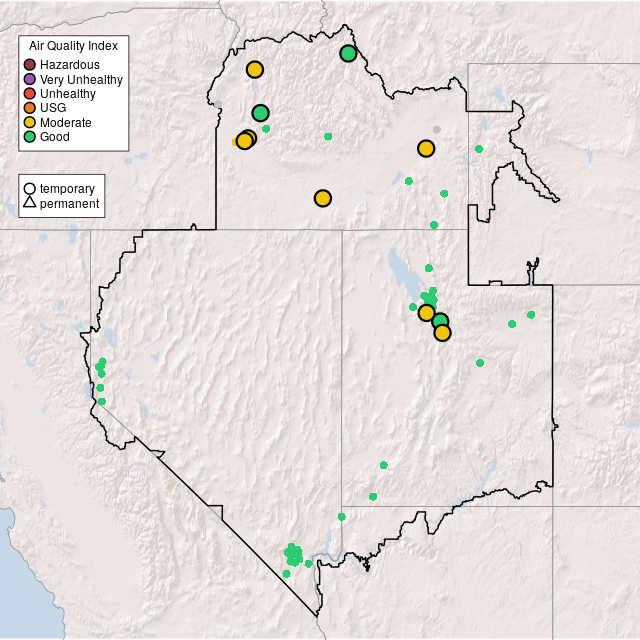
Task: Select the large green marker between two yellow markers
Action: point(439,321)
